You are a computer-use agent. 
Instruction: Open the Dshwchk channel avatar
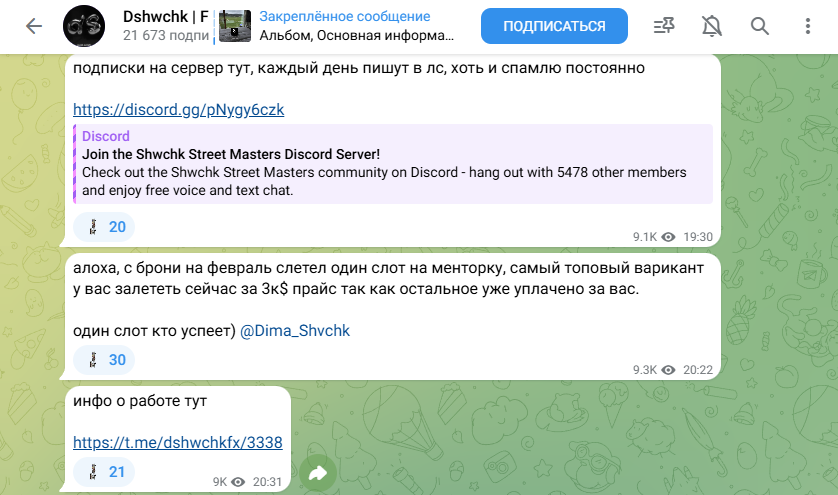pyautogui.click(x=84, y=26)
